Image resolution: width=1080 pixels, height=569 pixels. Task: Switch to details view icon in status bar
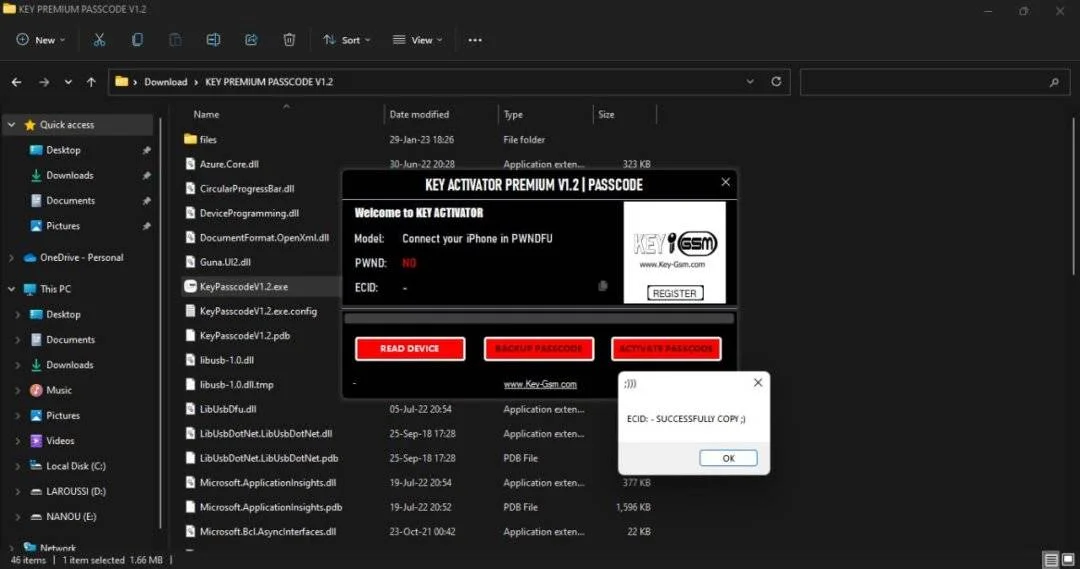1050,559
